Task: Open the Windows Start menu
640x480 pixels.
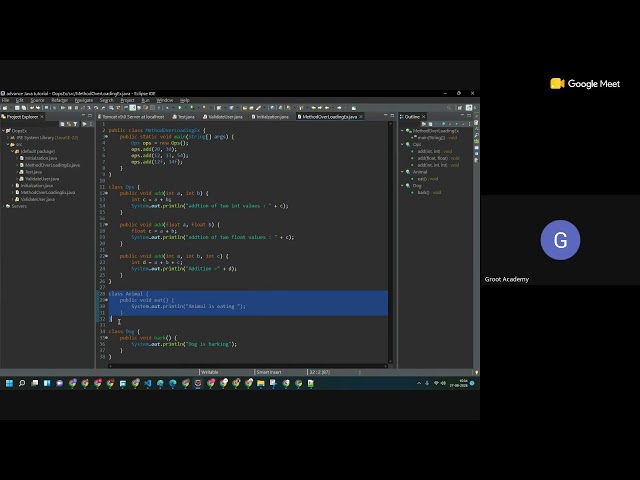Action: point(9,383)
